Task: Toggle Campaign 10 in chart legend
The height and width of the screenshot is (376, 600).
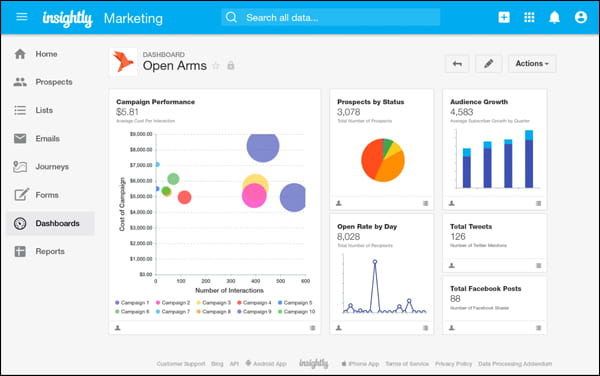Action: point(297,312)
